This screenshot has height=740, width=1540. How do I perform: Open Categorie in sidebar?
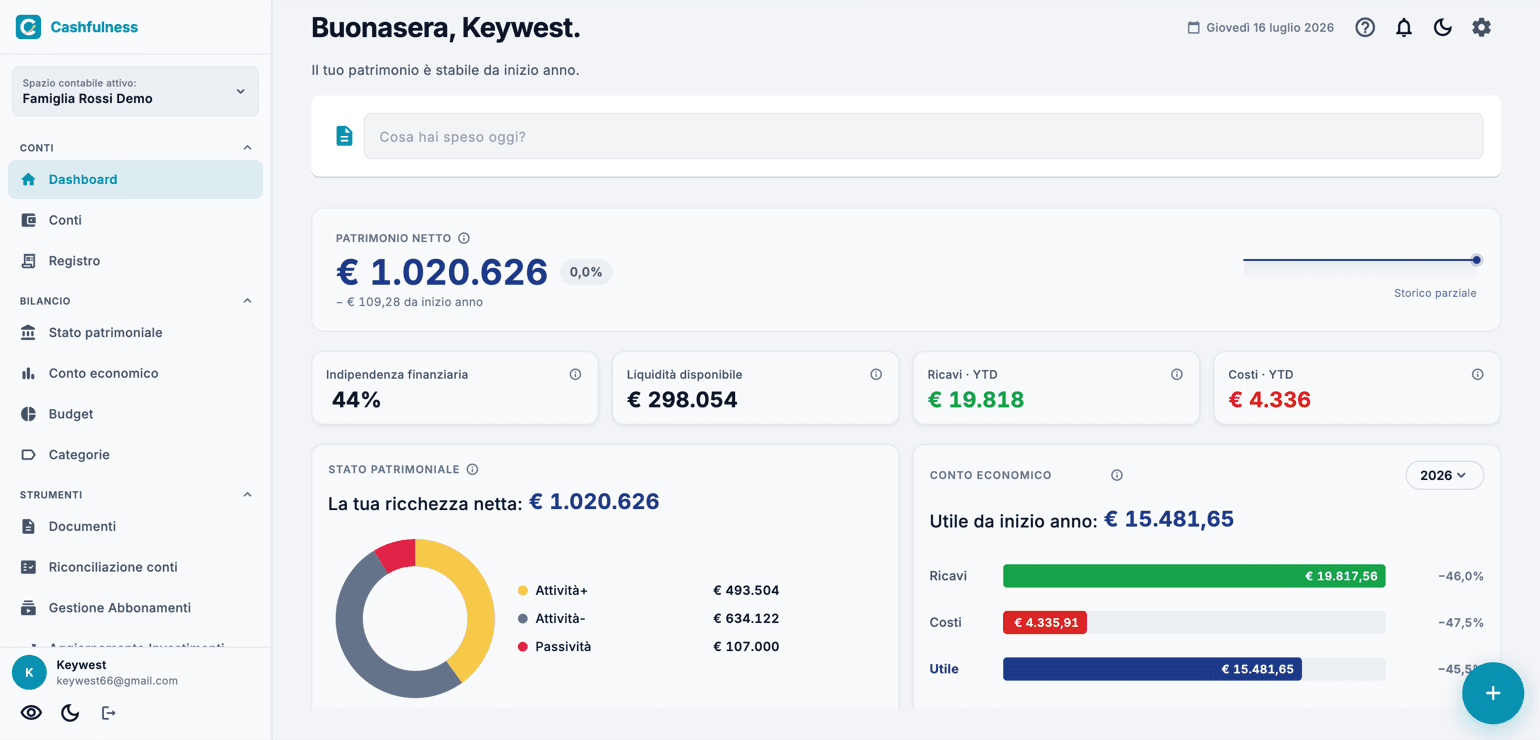135,455
